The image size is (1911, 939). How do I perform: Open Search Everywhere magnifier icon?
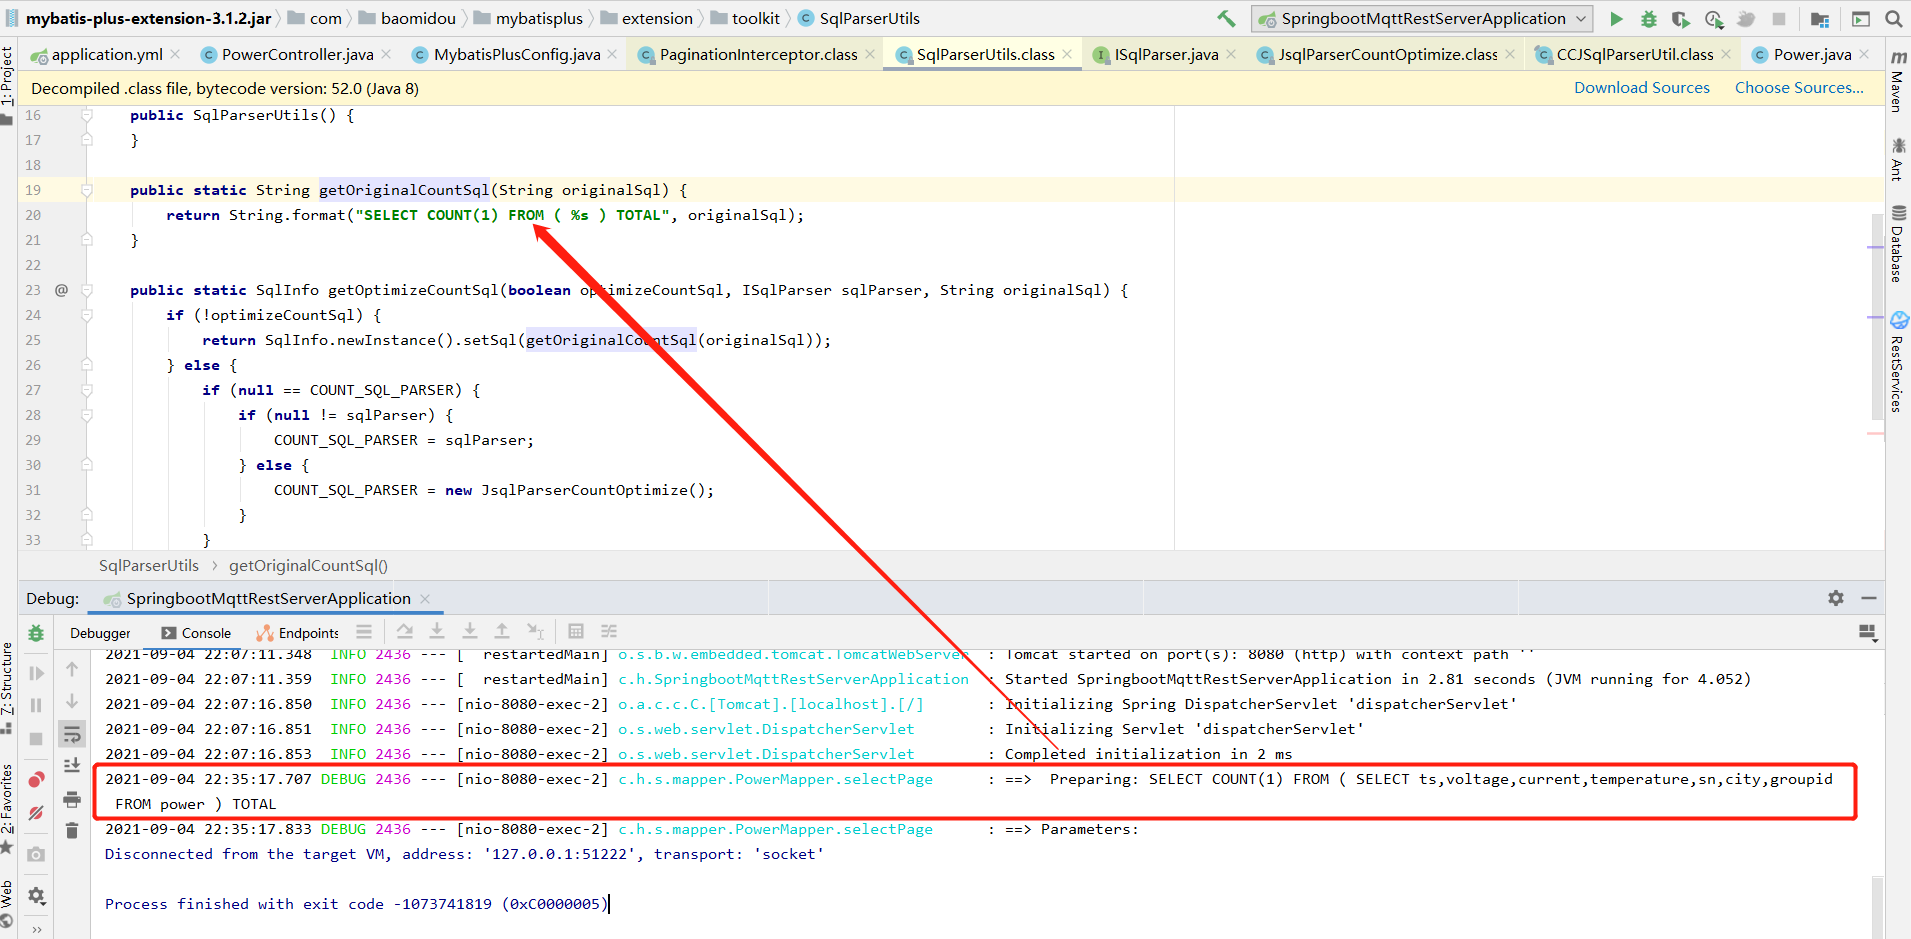(x=1893, y=18)
